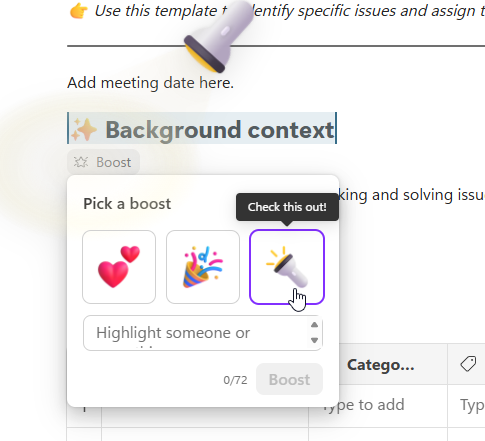Viewport: 485px width, 441px height.
Task: Click the 0/72 character counter
Action: pyautogui.click(x=235, y=380)
